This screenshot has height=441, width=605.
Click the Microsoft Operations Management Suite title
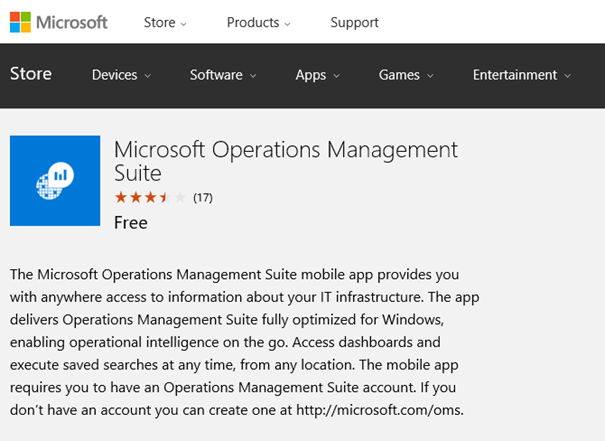coord(286,161)
